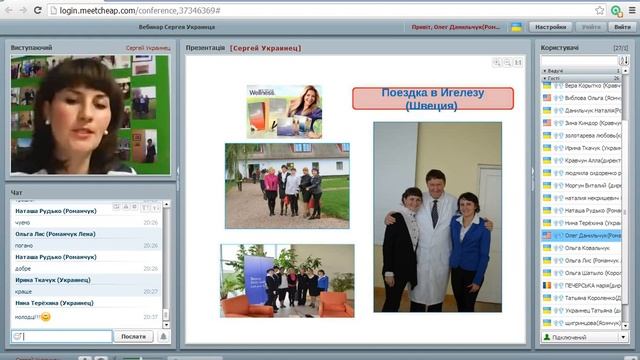Image resolution: width=640 pixels, height=360 pixels.
Task: Select user Ирина Ткачук in users list
Action: (x=581, y=148)
